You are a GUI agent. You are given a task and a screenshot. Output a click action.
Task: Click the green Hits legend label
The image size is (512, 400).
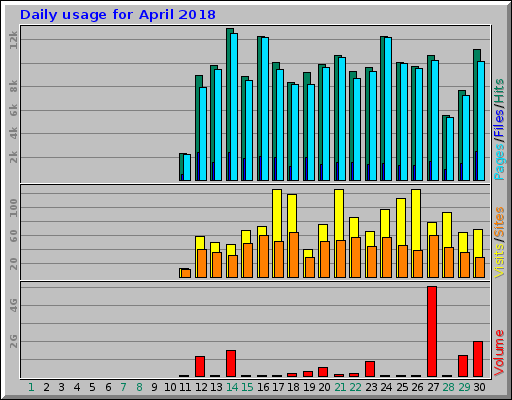pos(499,91)
